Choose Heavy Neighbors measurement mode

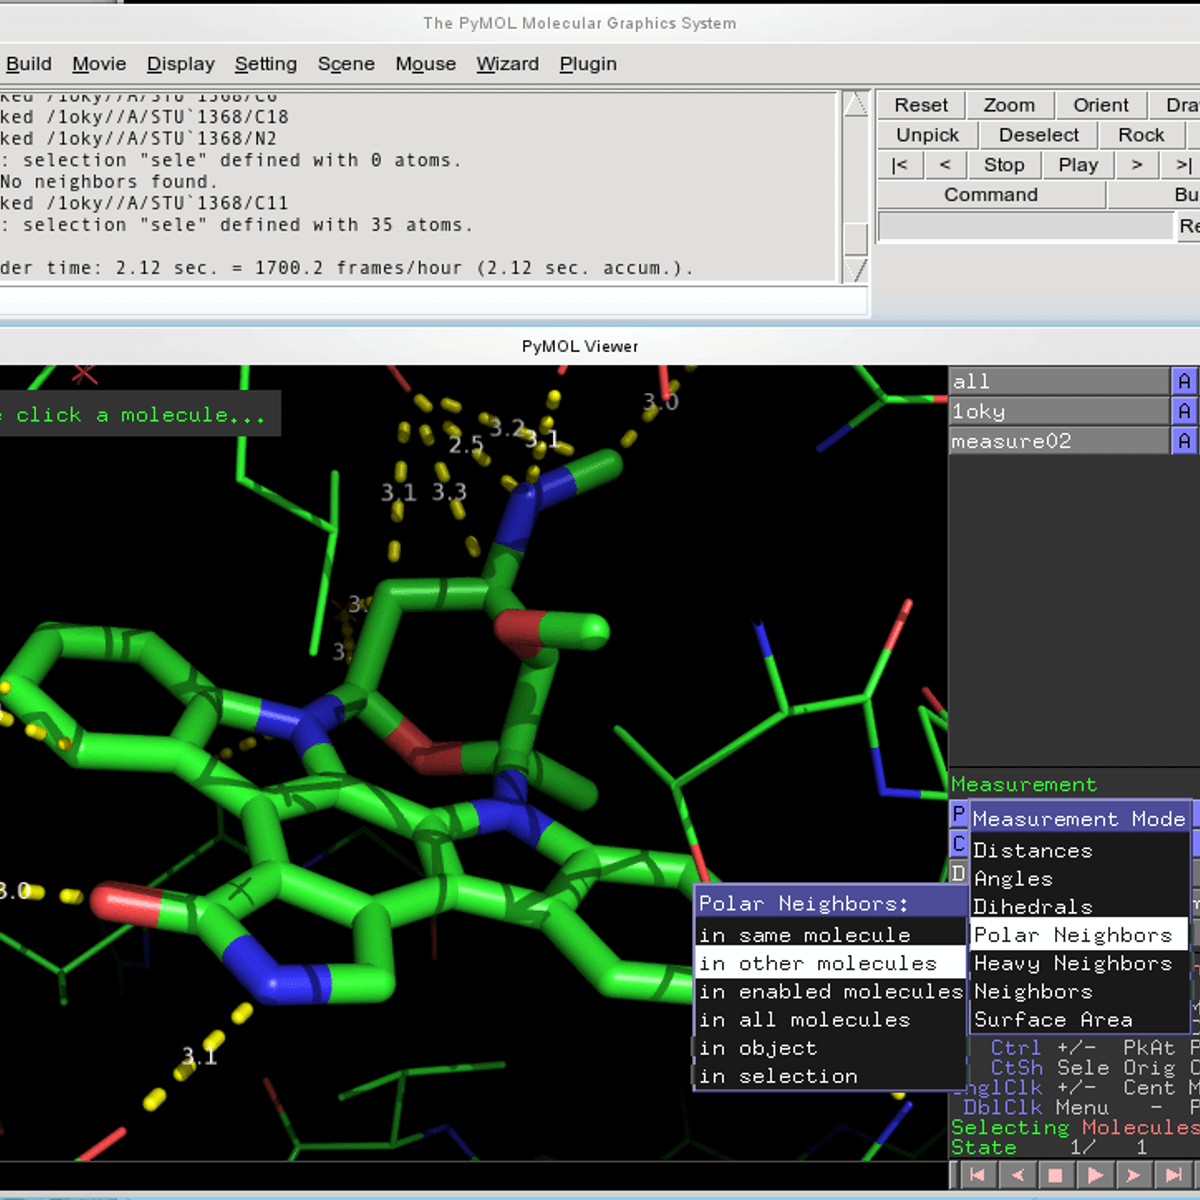(1080, 963)
